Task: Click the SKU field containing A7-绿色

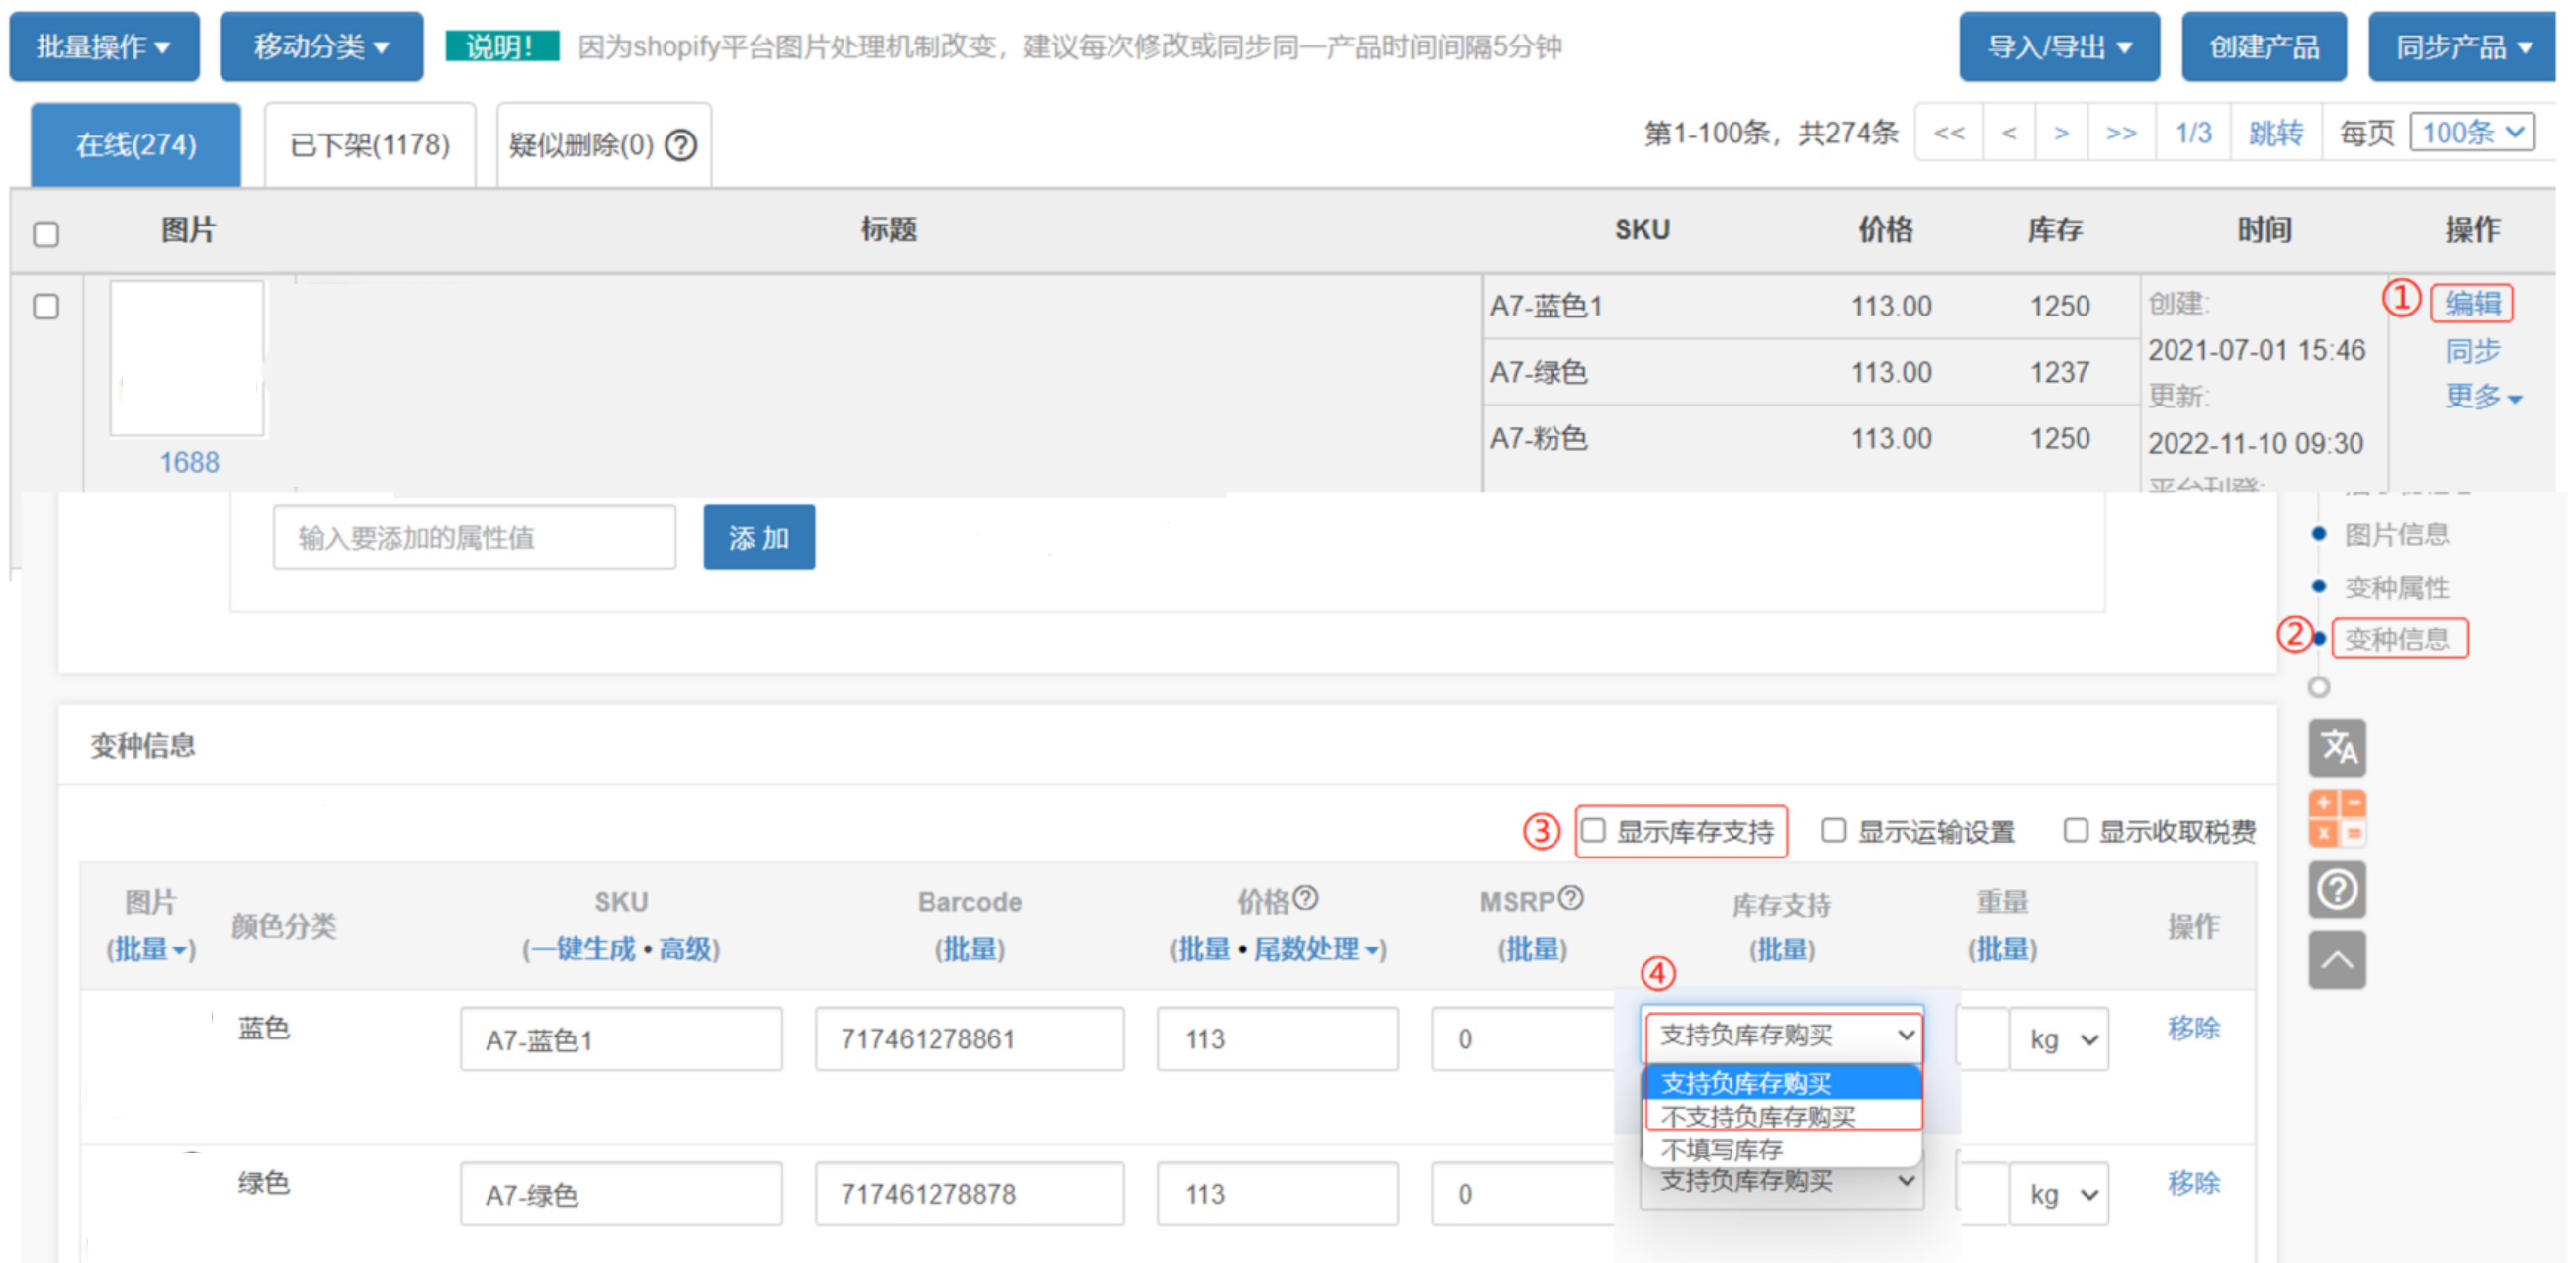Action: click(620, 1194)
